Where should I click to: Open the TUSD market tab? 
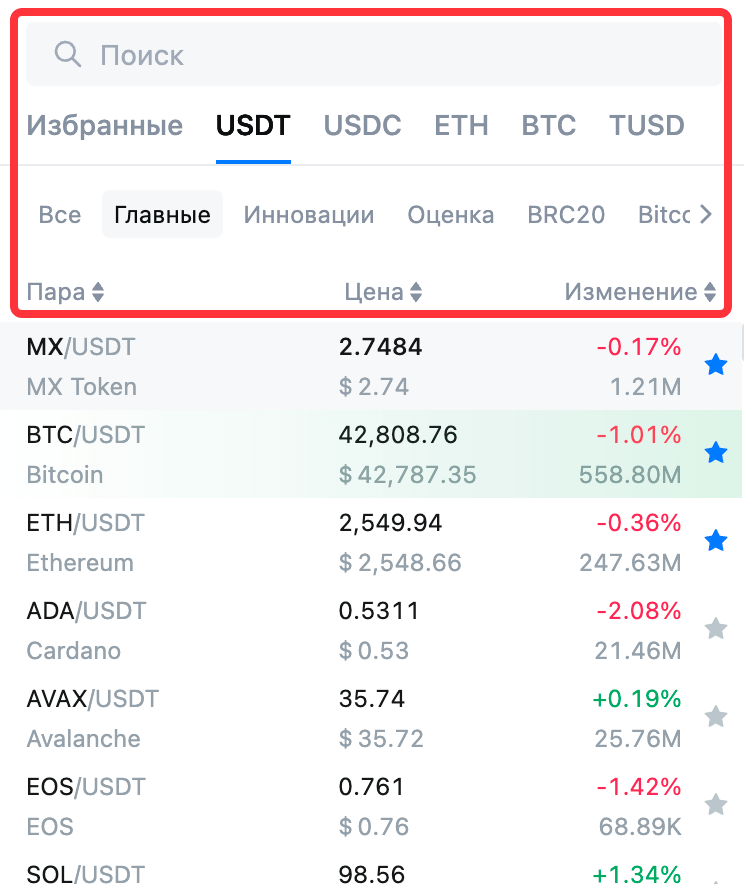point(647,125)
